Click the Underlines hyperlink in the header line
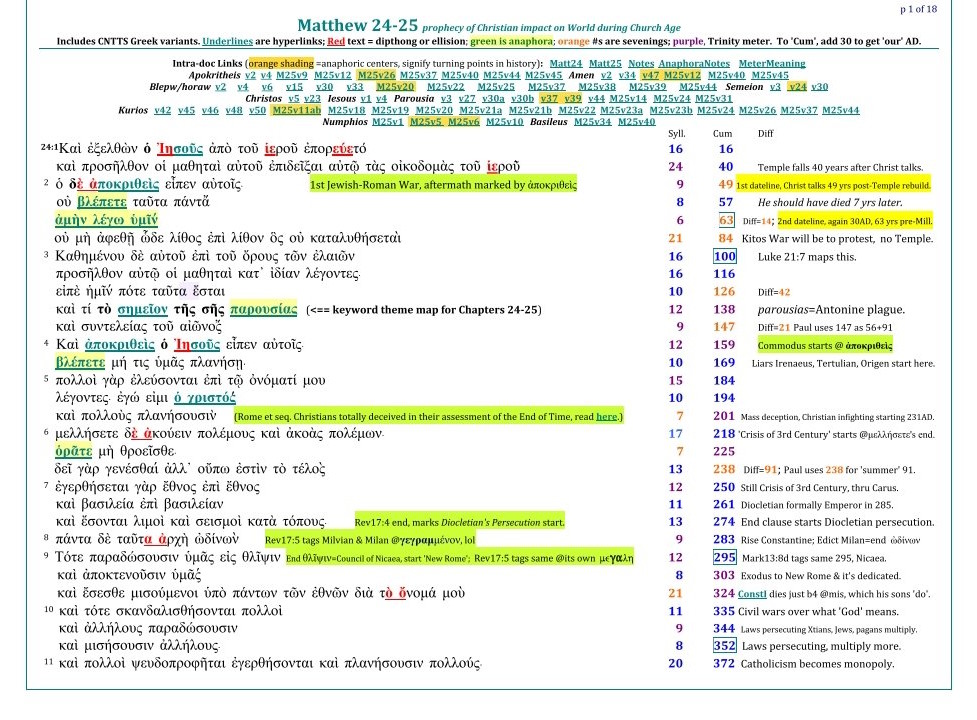This screenshot has height=720, width=977. point(227,41)
